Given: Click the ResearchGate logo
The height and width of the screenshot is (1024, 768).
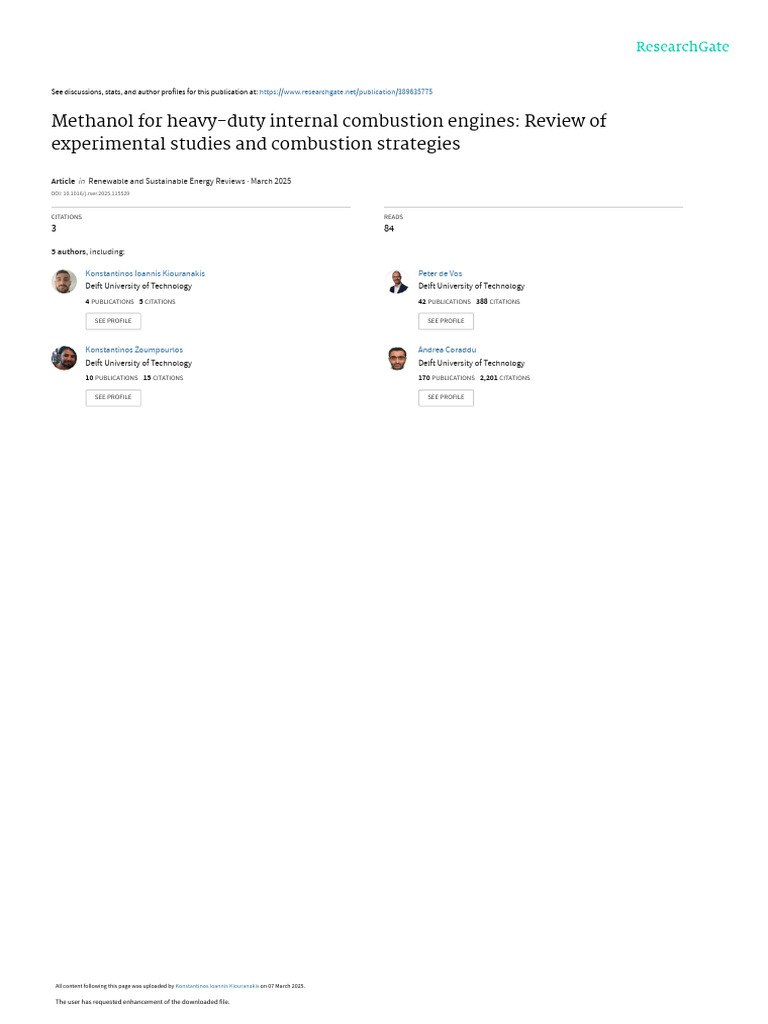Looking at the screenshot, I should (682, 47).
